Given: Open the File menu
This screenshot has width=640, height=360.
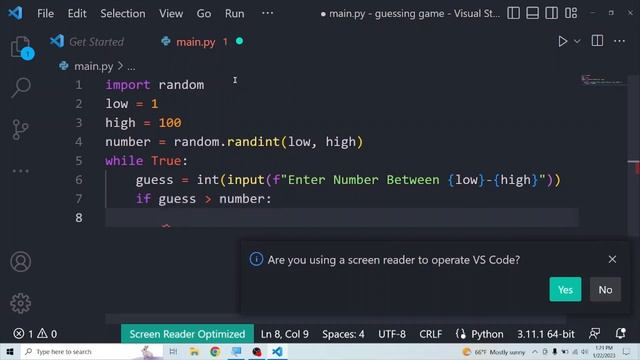Looking at the screenshot, I should pos(45,13).
